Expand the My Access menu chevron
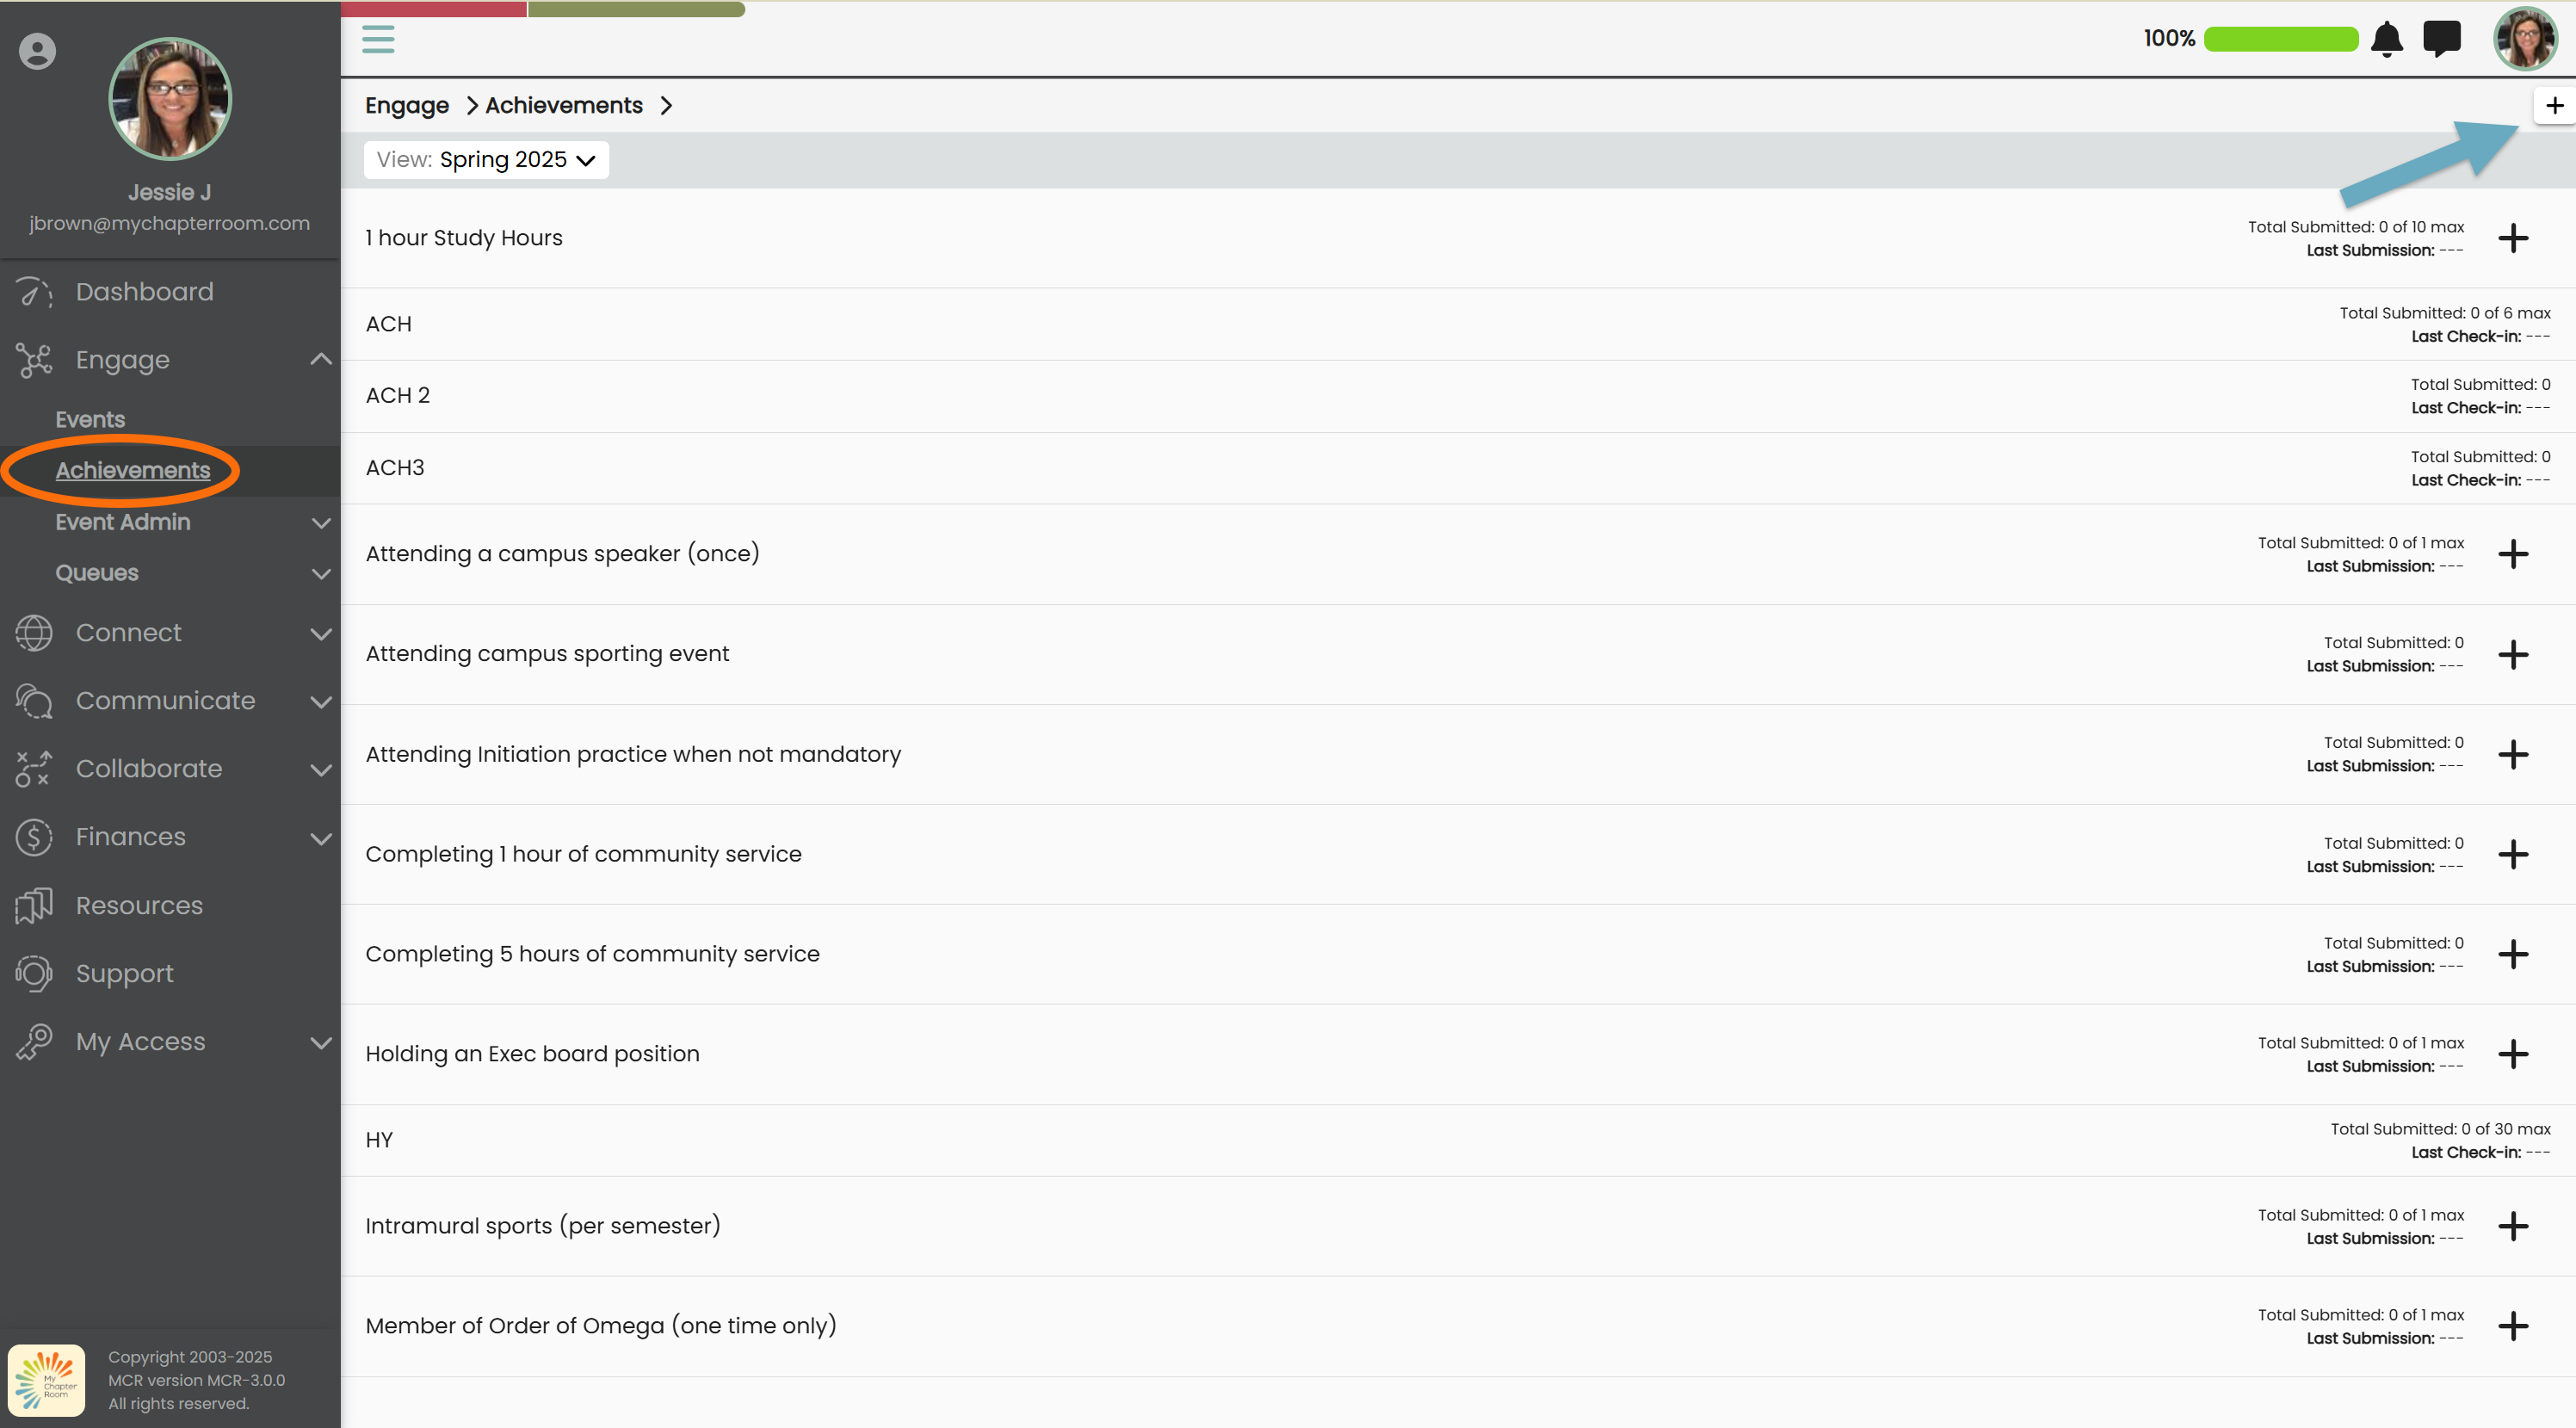The image size is (2576, 1428). click(321, 1042)
